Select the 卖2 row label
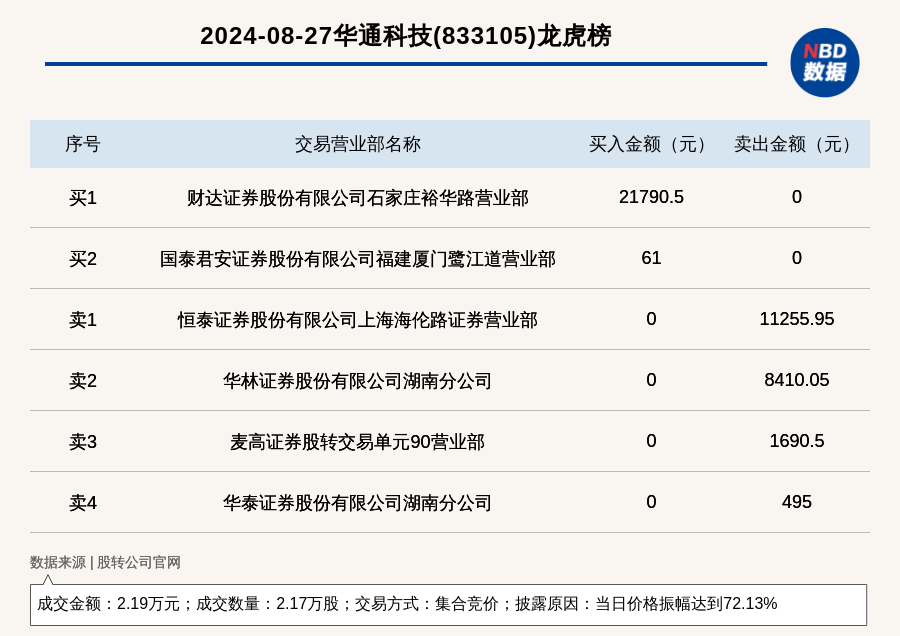This screenshot has width=900, height=636. click(83, 381)
